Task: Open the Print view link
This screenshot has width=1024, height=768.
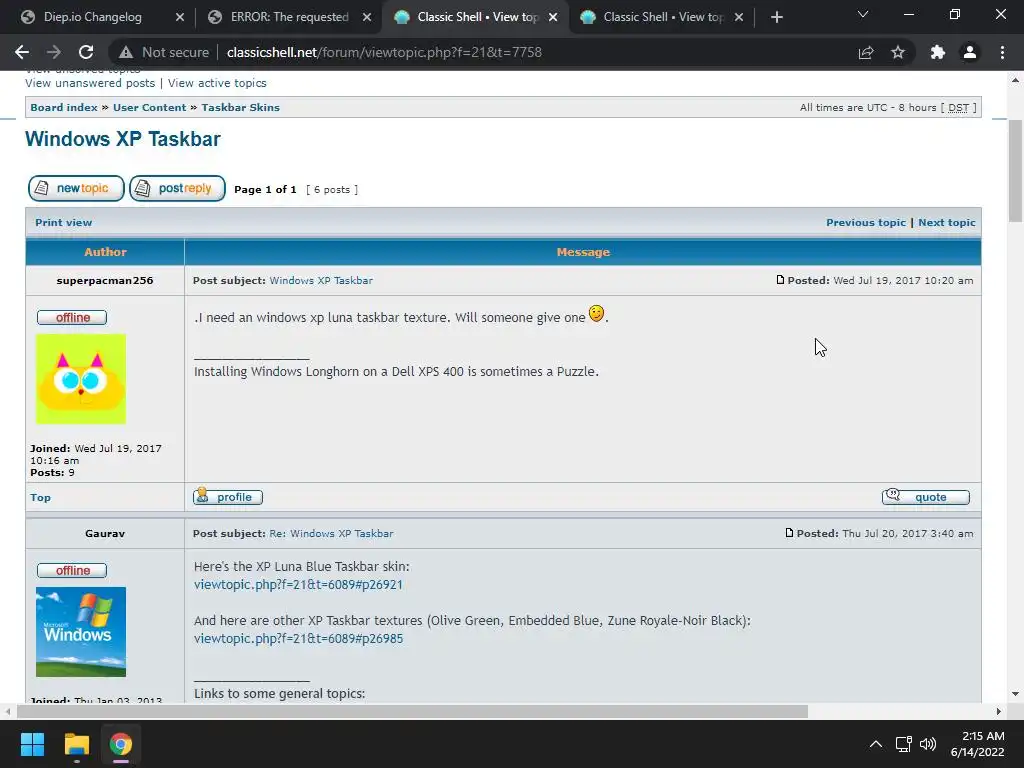Action: 63,223
